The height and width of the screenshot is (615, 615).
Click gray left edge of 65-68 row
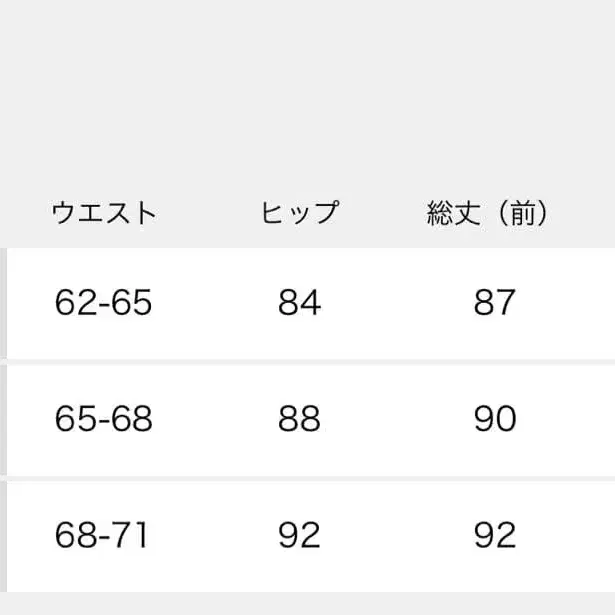(3, 418)
